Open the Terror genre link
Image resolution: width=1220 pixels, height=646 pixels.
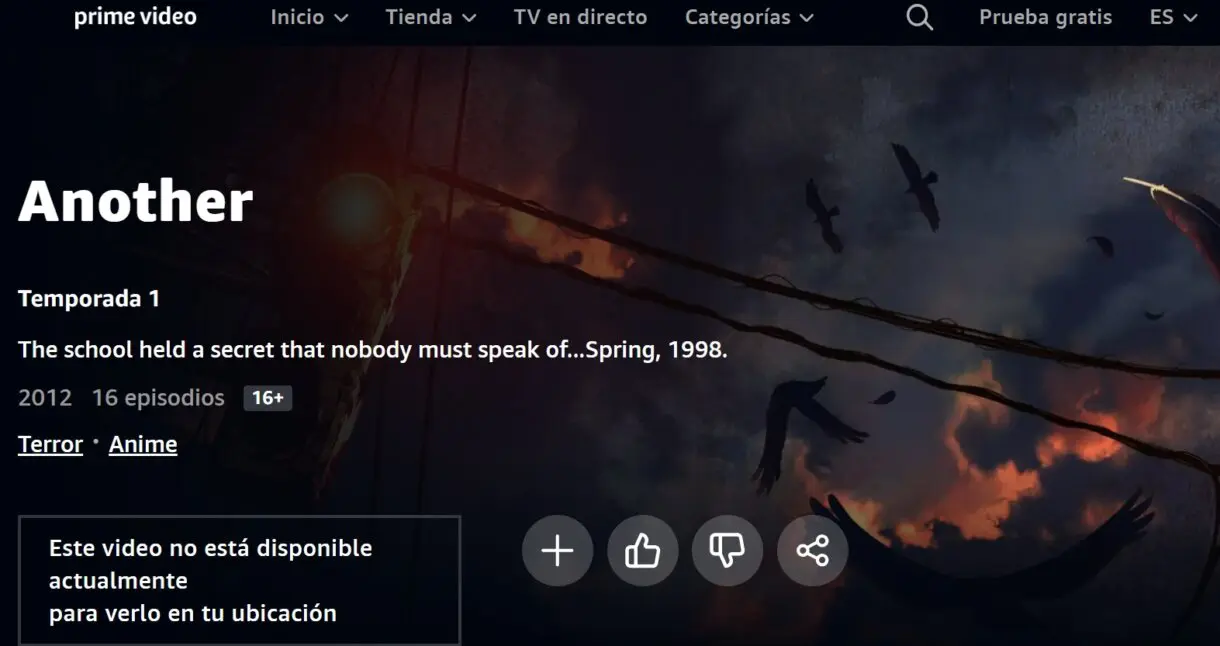pyautogui.click(x=50, y=445)
